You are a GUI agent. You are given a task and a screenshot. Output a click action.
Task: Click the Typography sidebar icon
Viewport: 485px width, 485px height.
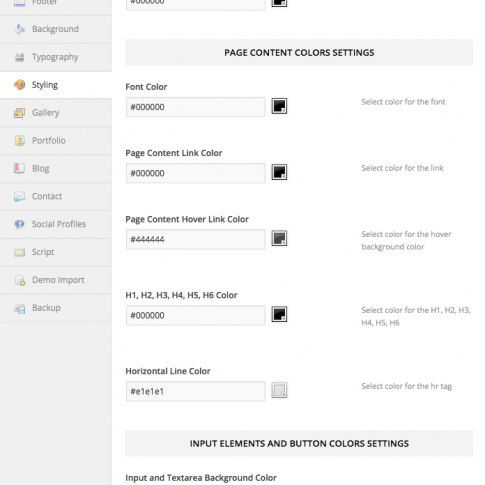click(19, 57)
